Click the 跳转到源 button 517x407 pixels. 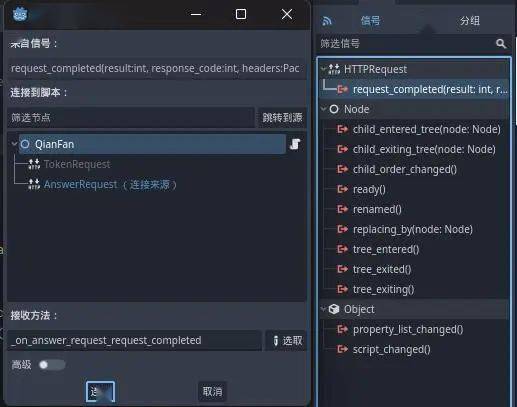click(x=282, y=117)
